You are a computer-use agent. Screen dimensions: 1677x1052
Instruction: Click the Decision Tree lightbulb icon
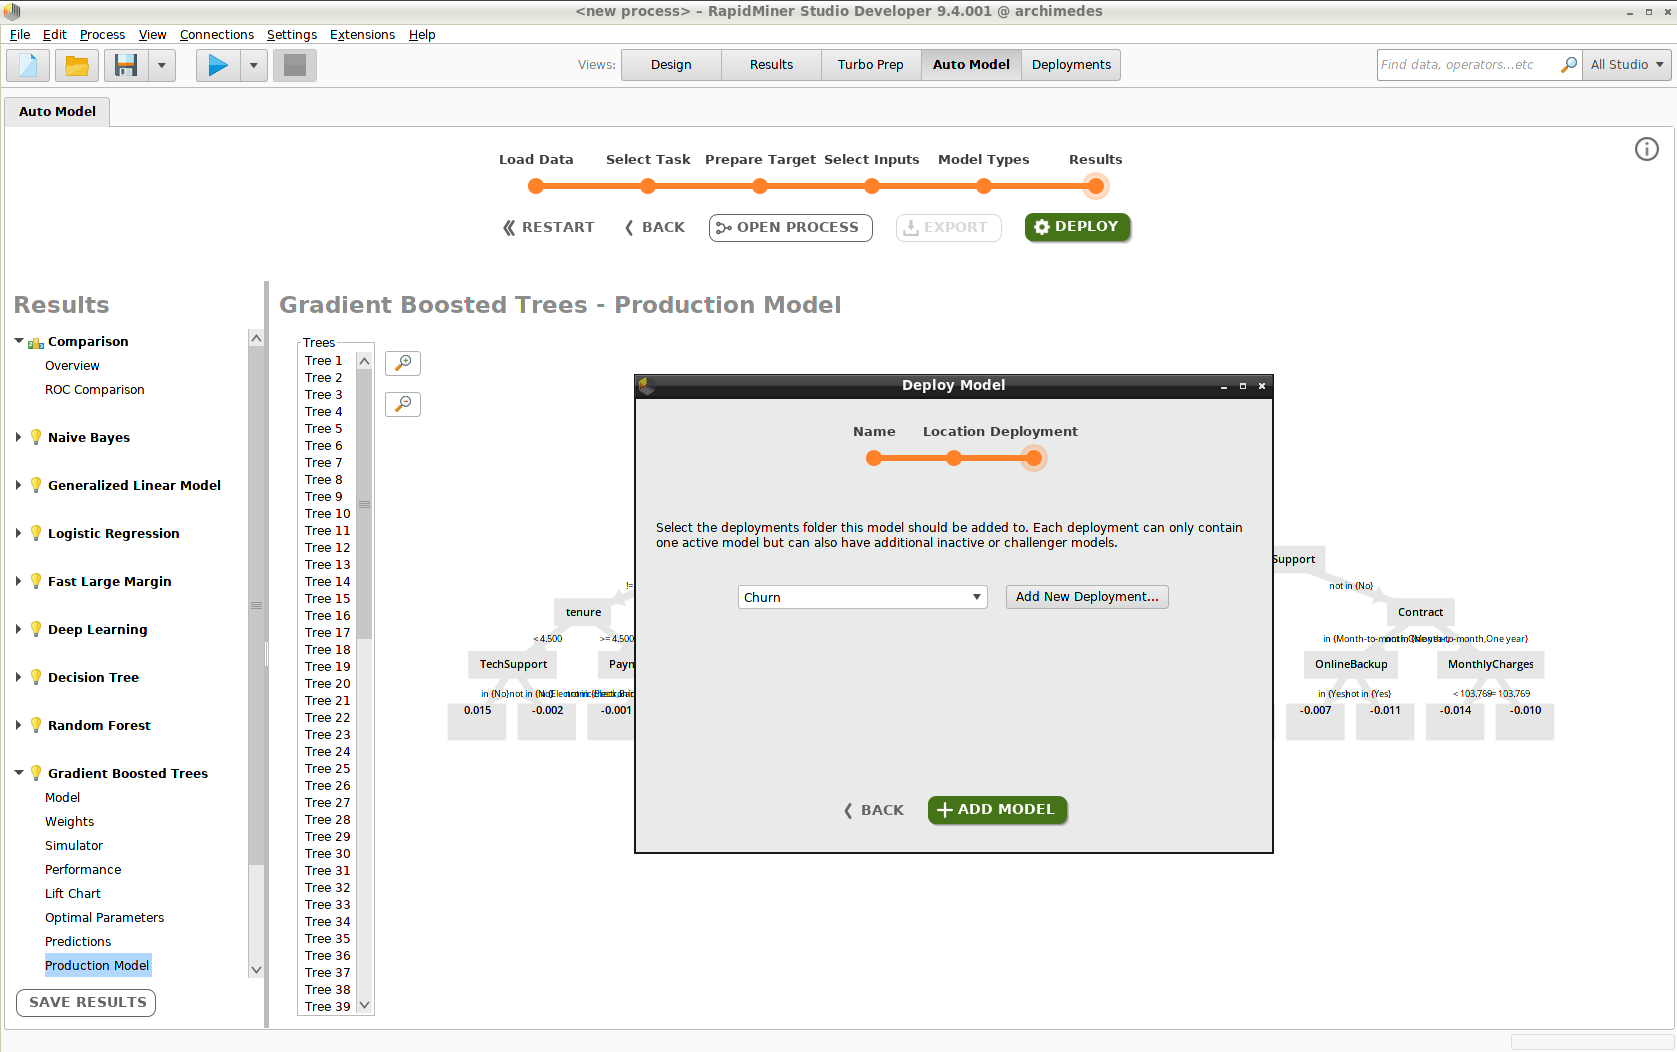point(36,677)
